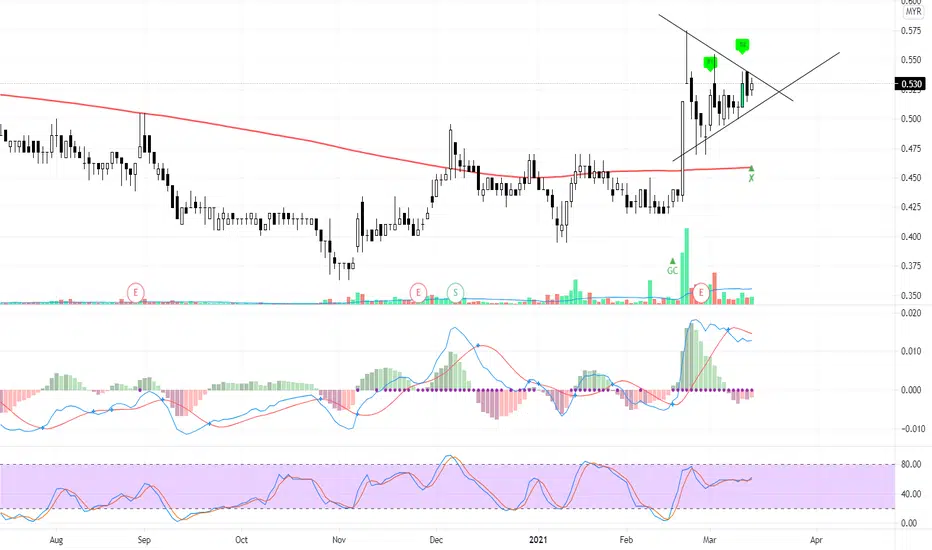Click the 40.00 stochastic axis value

(911, 494)
